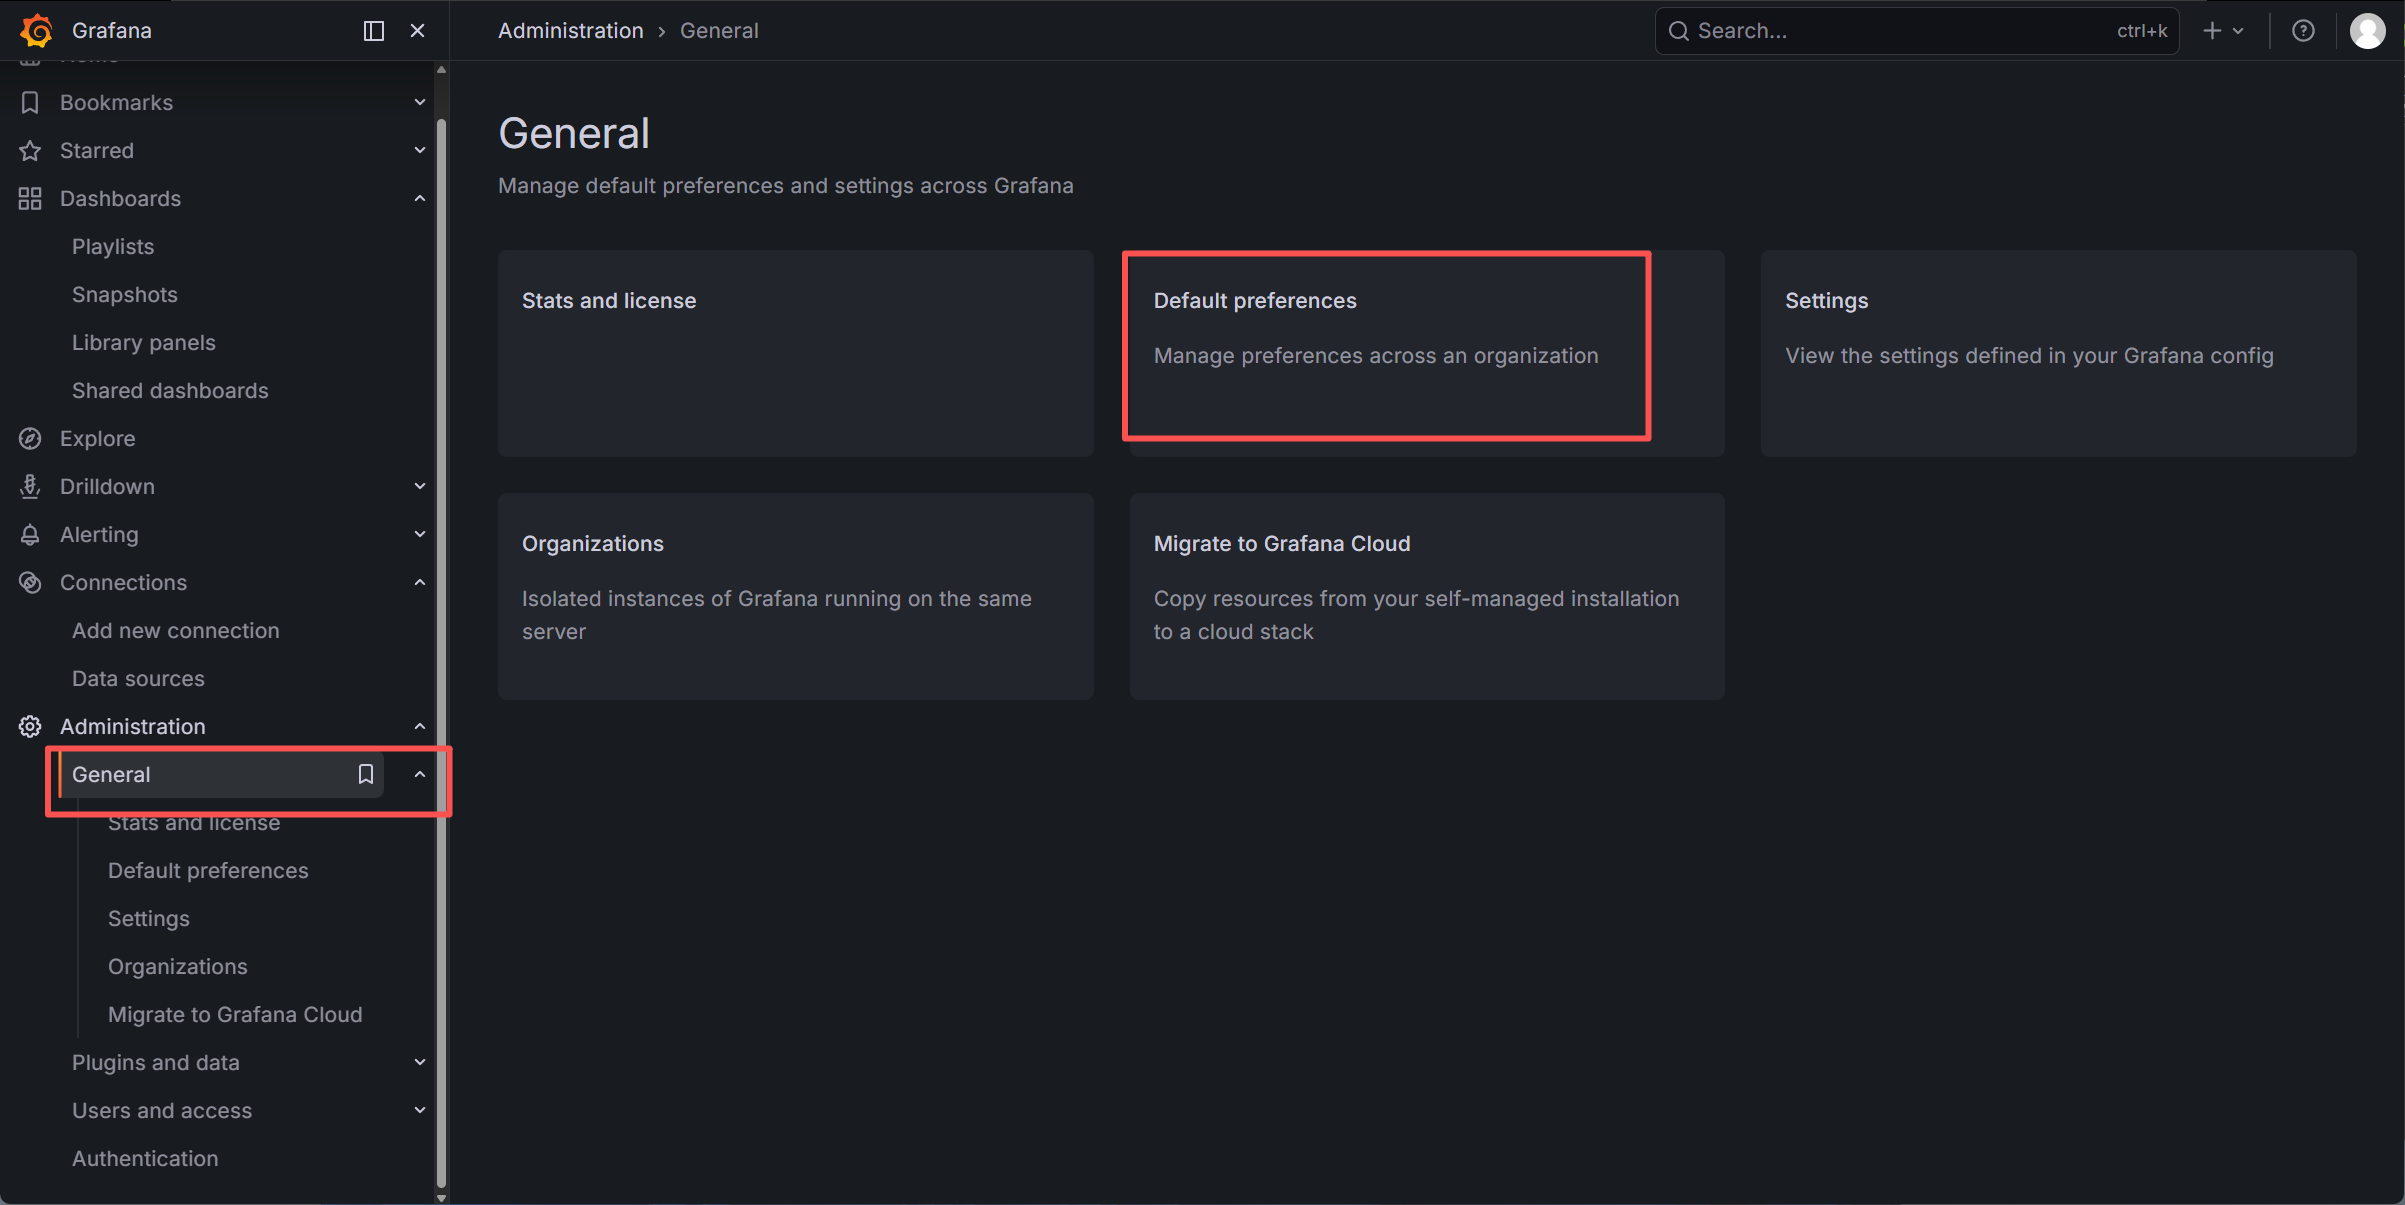Open the Stats and license card

pyautogui.click(x=796, y=354)
